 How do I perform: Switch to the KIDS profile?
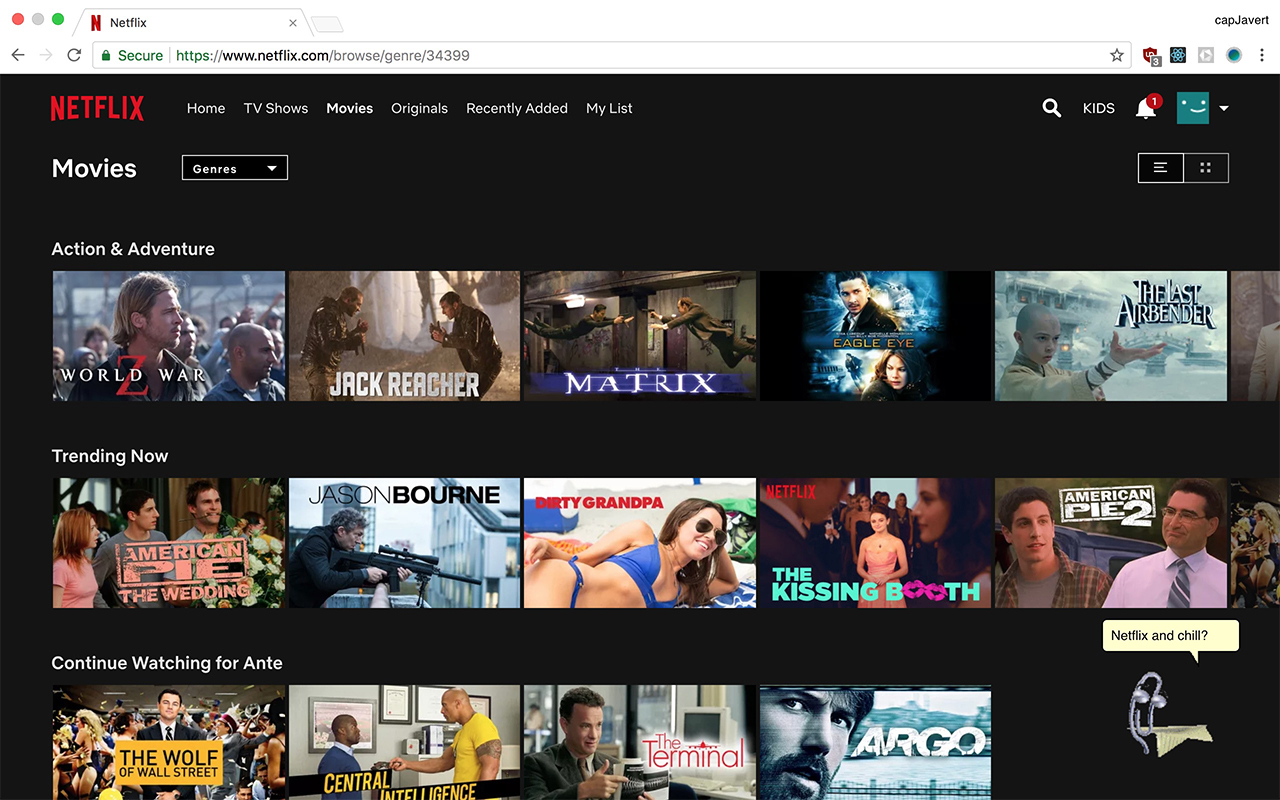tap(1098, 108)
